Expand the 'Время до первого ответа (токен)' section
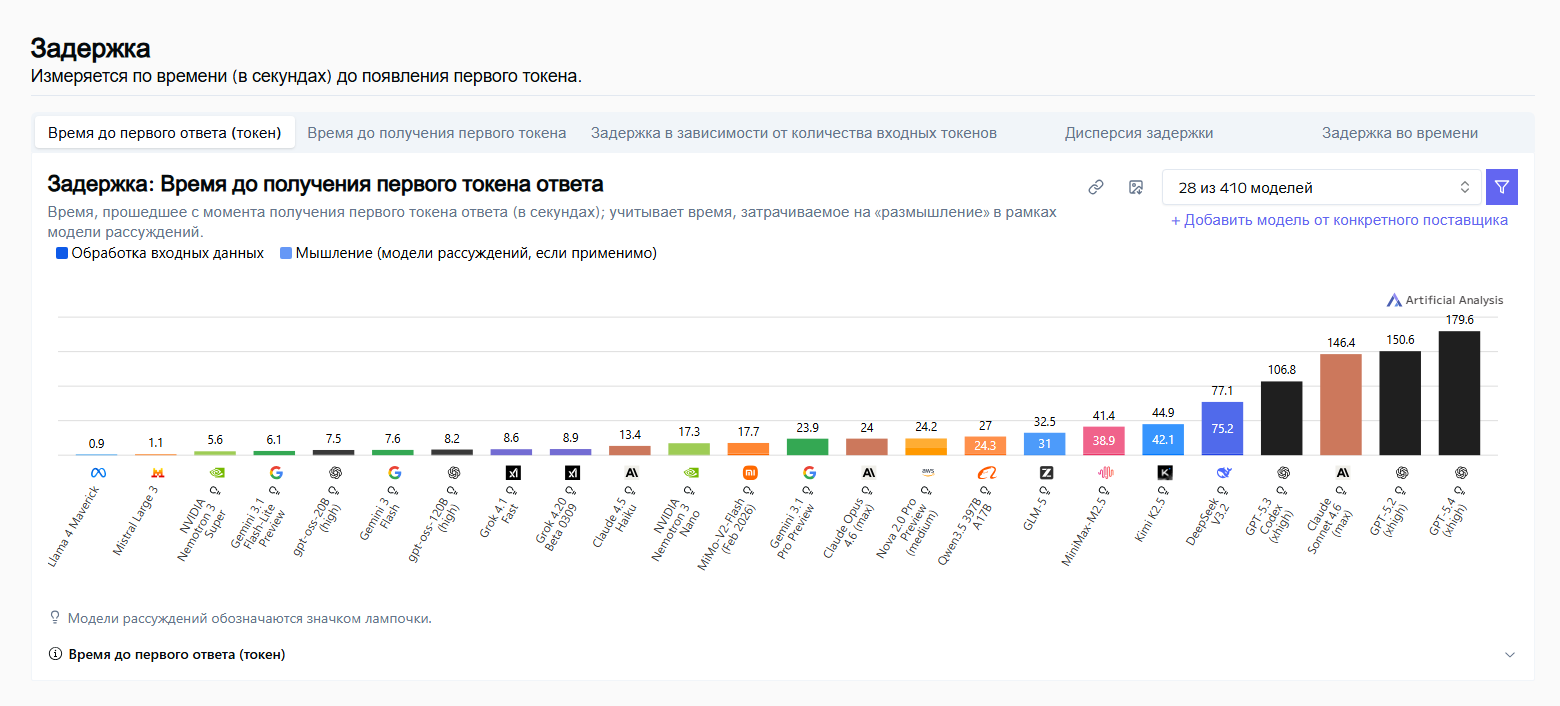This screenshot has height=706, width=1560. [x=176, y=654]
